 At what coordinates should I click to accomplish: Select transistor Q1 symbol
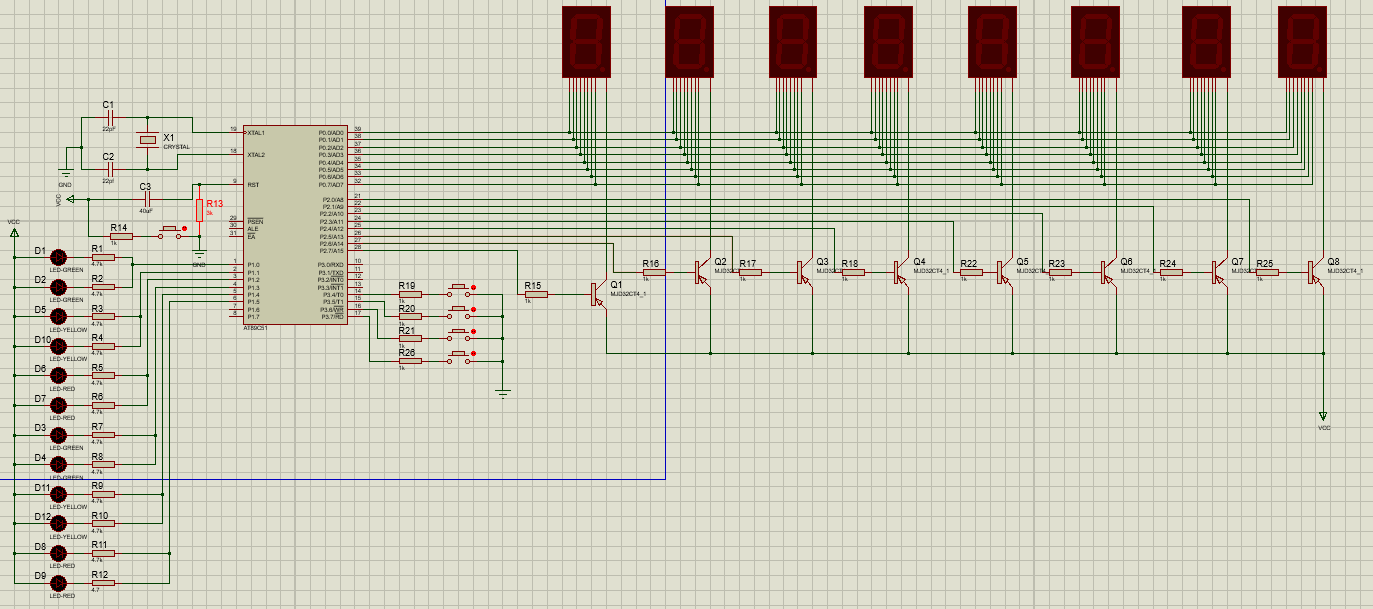click(597, 294)
